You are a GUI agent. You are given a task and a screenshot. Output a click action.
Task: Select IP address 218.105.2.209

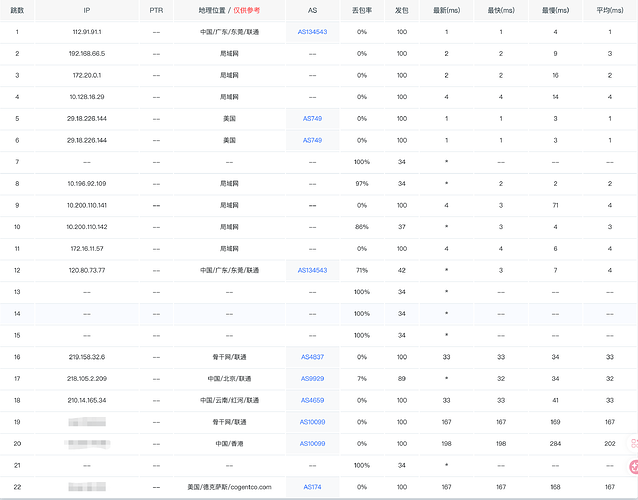pyautogui.click(x=87, y=378)
